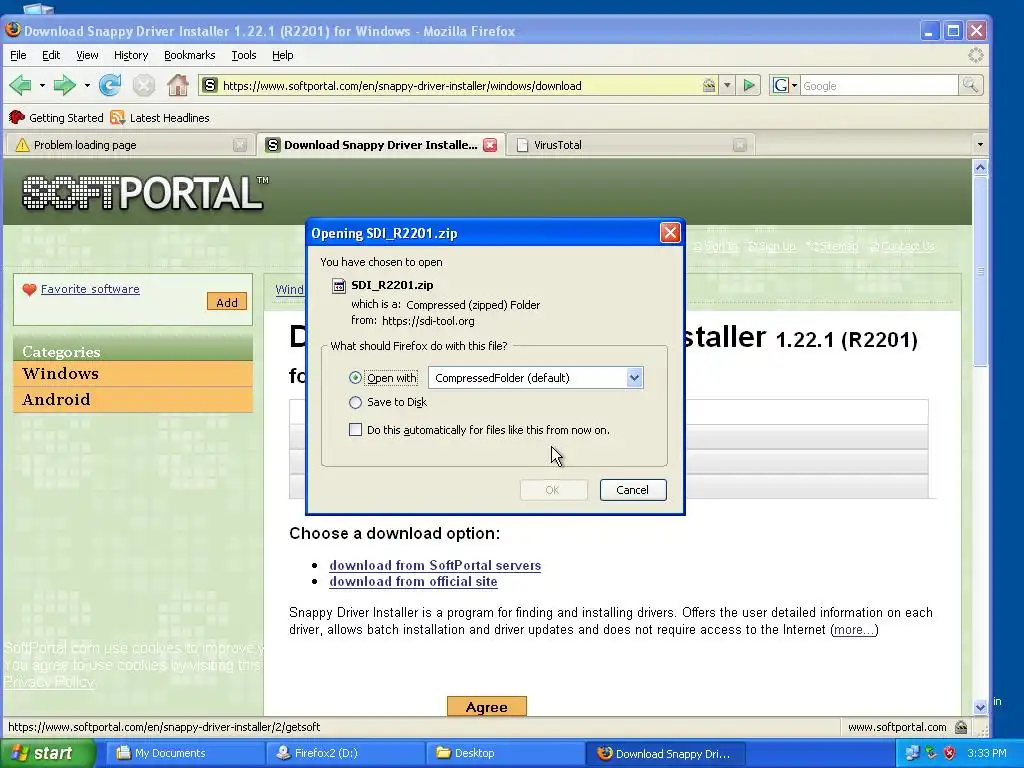1024x768 pixels.
Task: Expand the forward button history dropdown
Action: (x=87, y=86)
